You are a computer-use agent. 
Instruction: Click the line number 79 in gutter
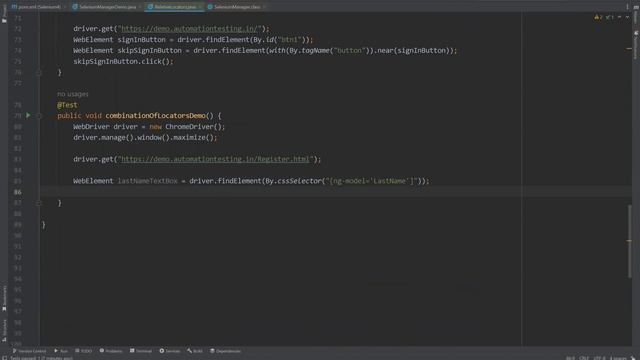[18, 116]
